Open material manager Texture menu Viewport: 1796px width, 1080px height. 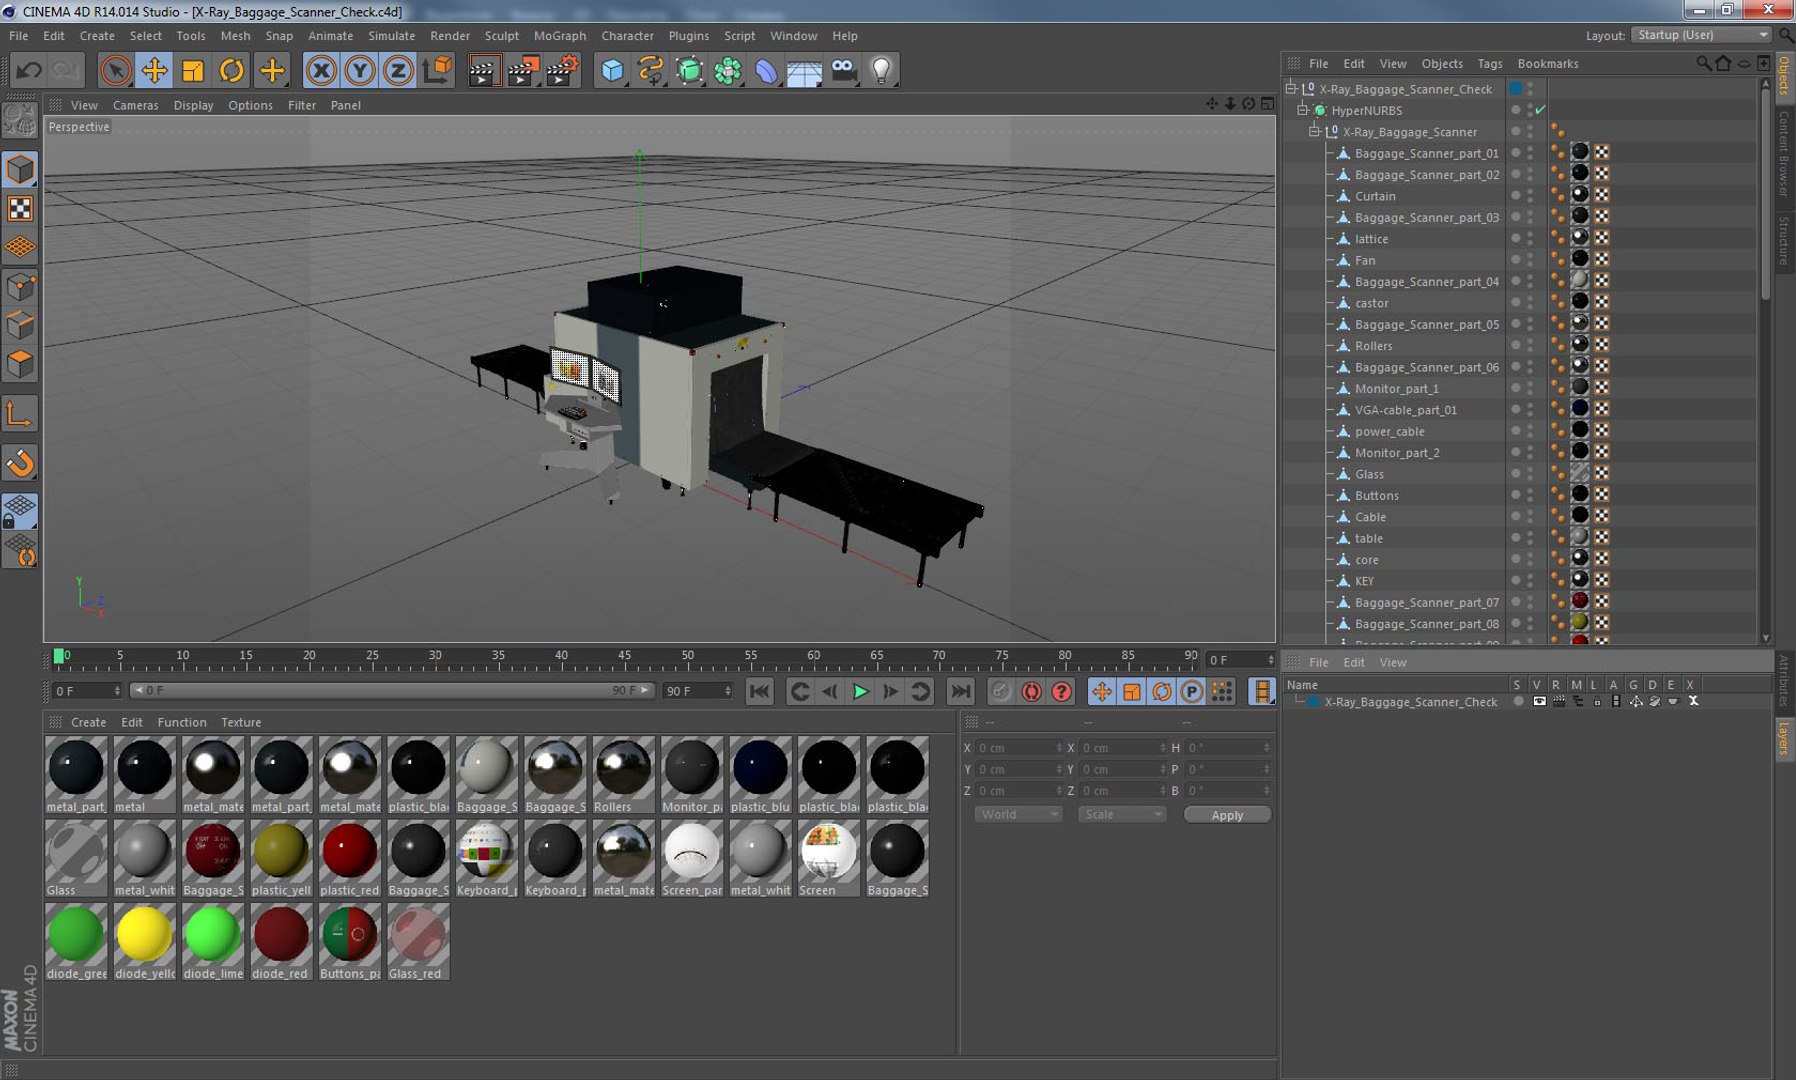point(241,722)
